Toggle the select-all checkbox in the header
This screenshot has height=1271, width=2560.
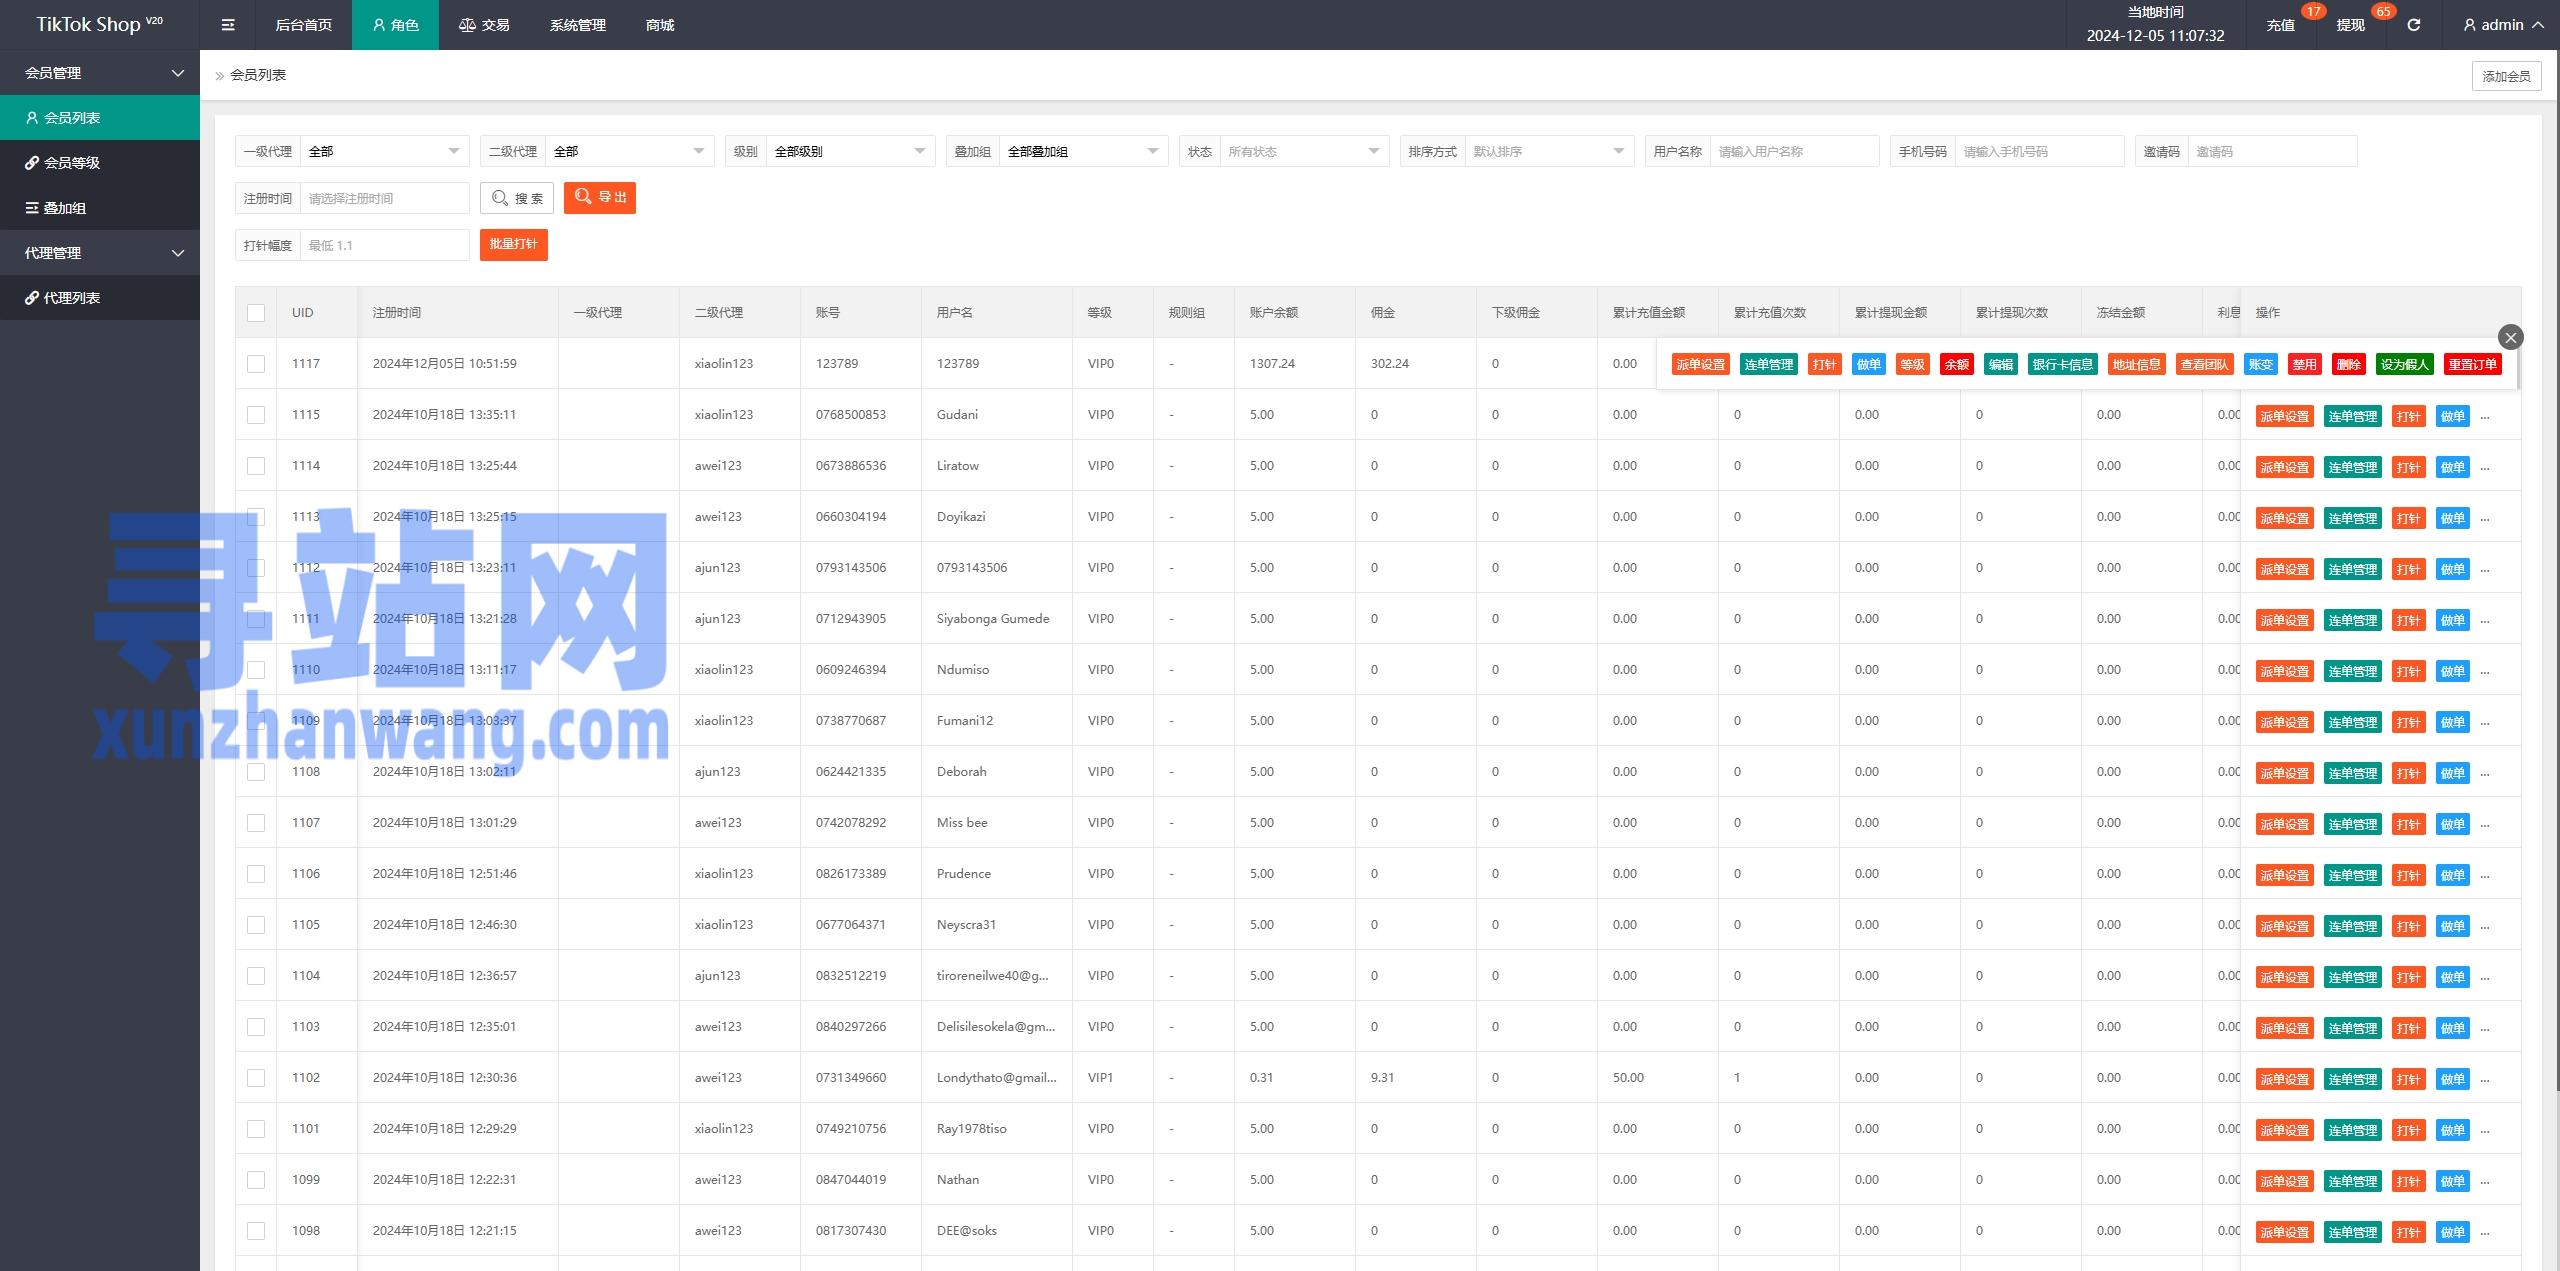(256, 313)
